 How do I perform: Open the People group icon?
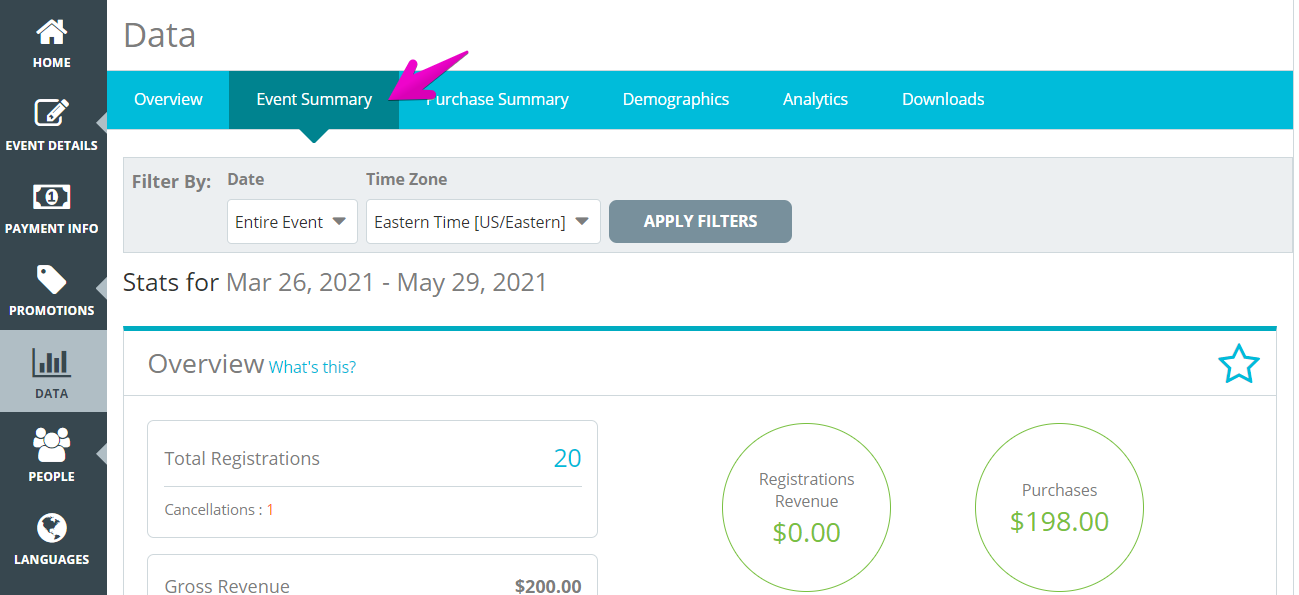pyautogui.click(x=52, y=445)
